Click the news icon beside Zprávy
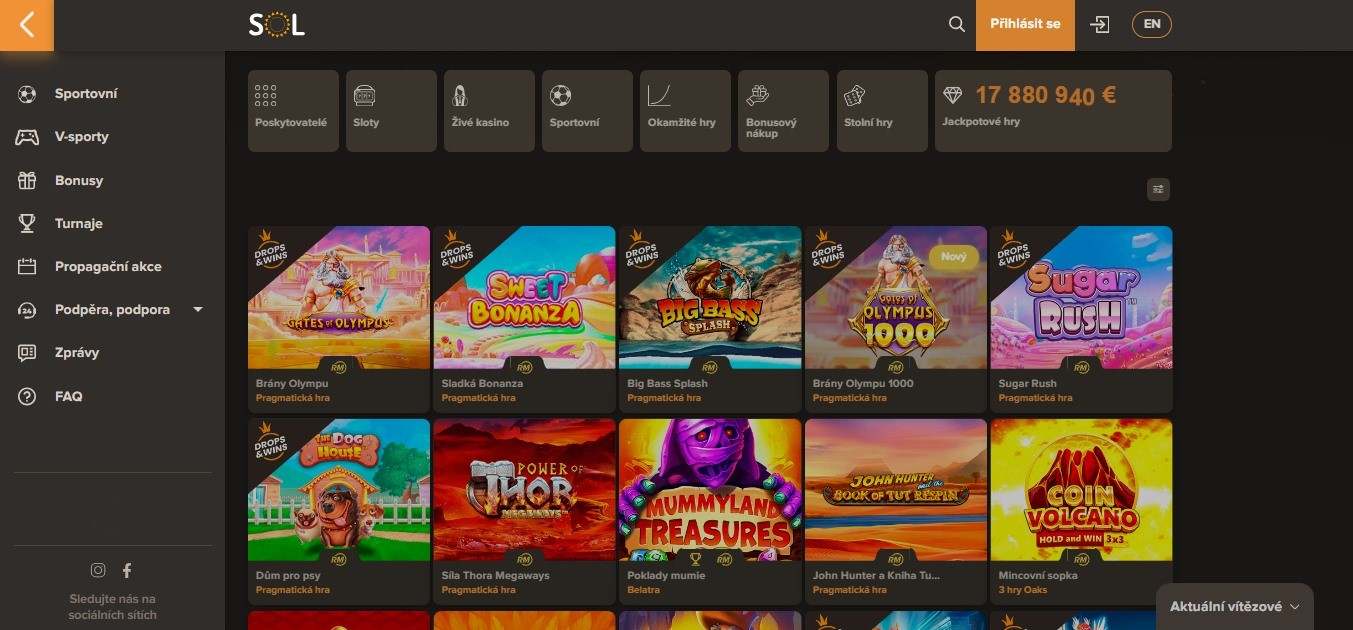Viewport: 1353px width, 630px height. [27, 353]
